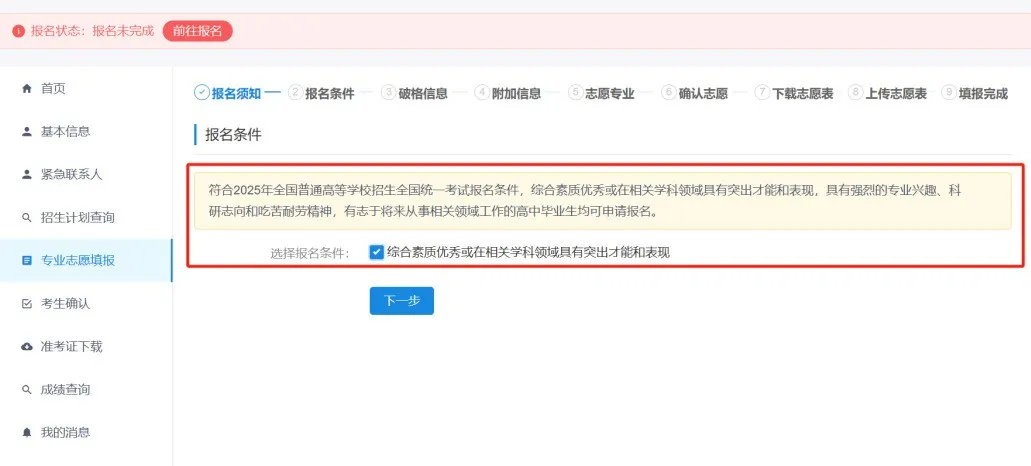
Task: Click the person icon beside 紧急联系人
Action: 27,175
